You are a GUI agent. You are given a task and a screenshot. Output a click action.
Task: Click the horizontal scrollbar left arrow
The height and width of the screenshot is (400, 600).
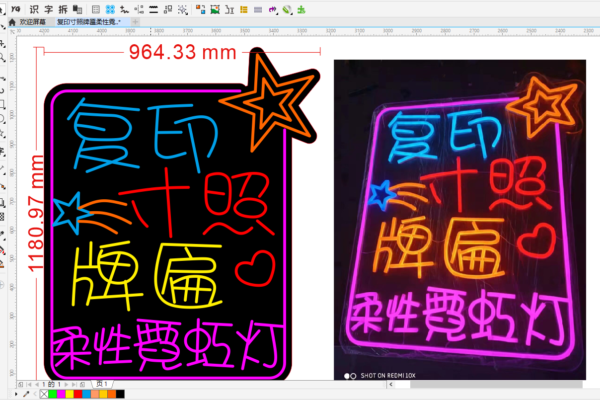(390, 384)
